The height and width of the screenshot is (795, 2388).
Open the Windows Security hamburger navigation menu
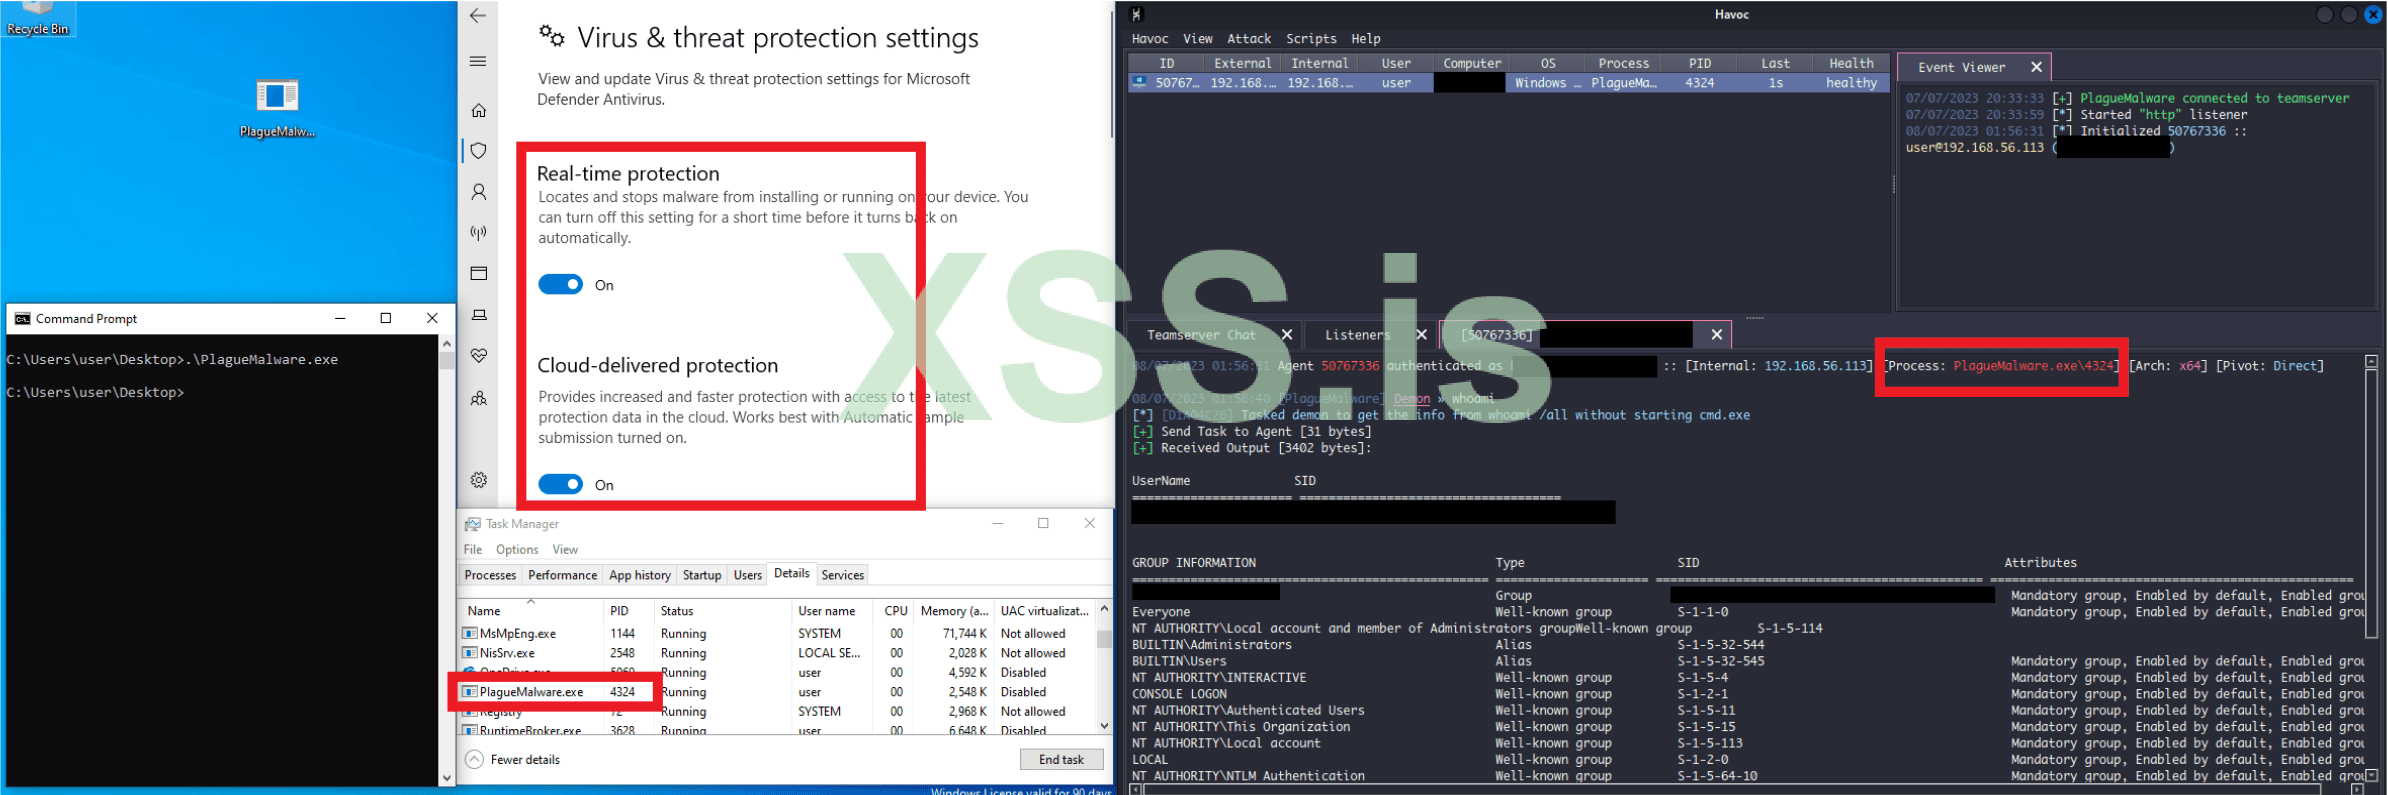pyautogui.click(x=478, y=61)
